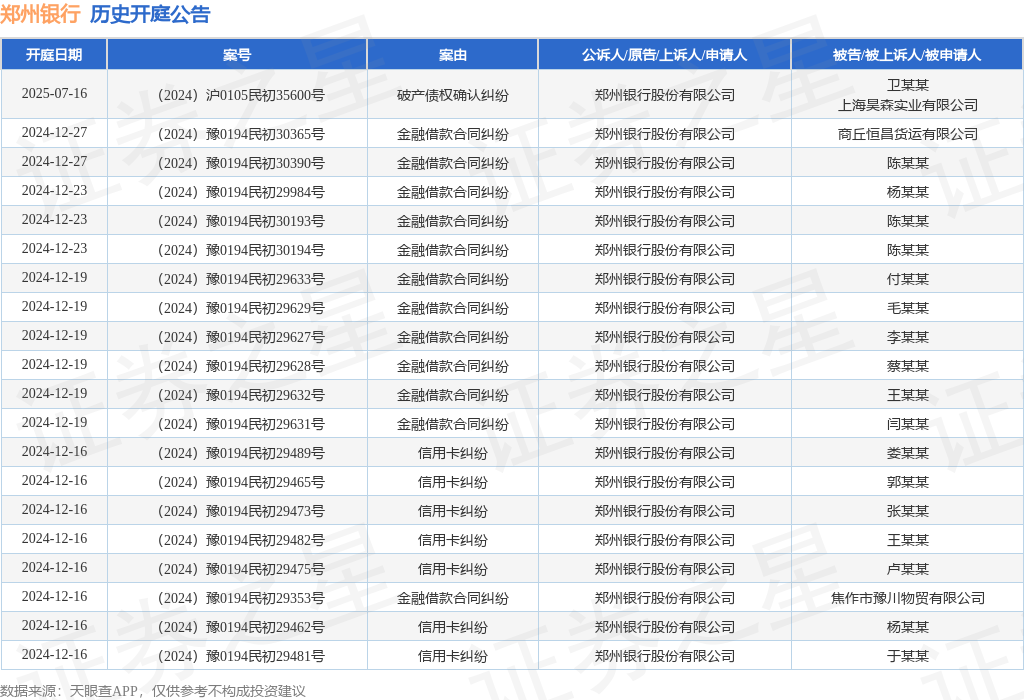
Task: Click defendant 蔡某某
Action: (908, 366)
